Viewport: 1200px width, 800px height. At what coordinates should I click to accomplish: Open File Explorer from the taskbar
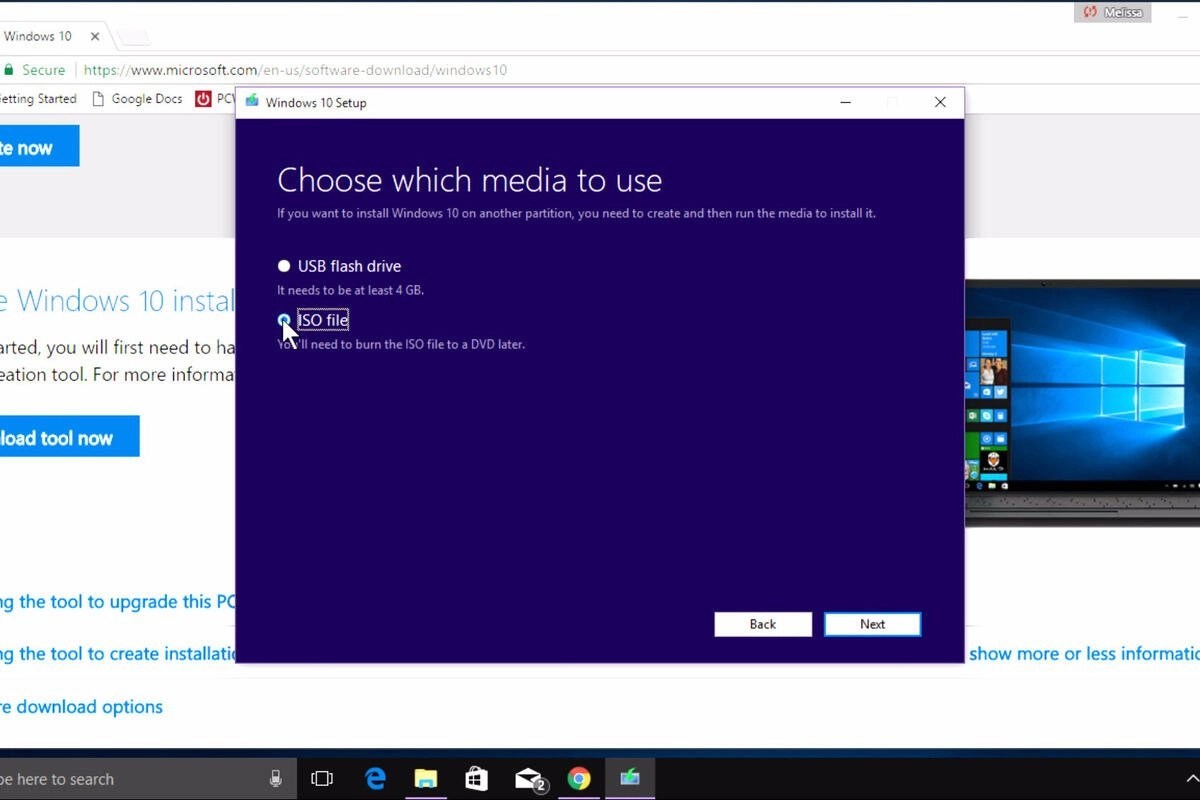[x=426, y=778]
